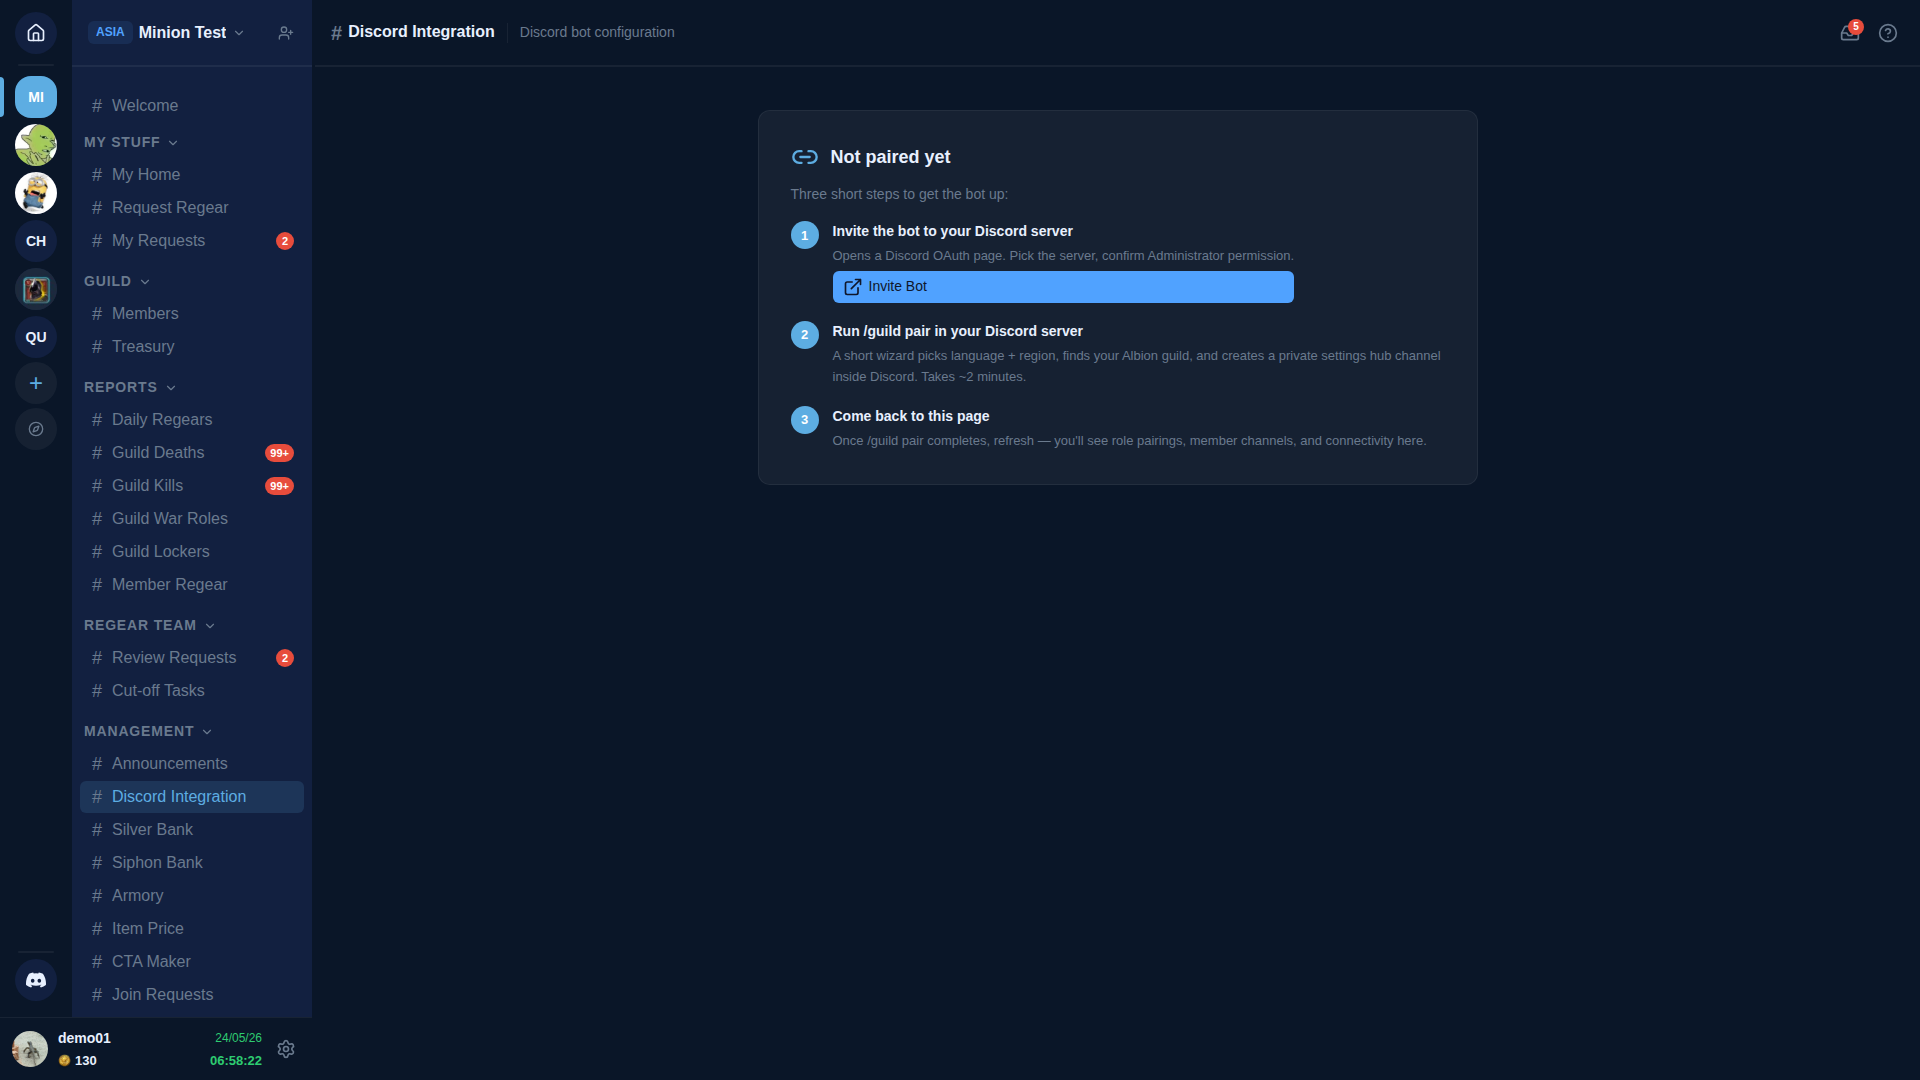Select the MI guild avatar
This screenshot has height=1080, width=1920.
coord(36,97)
